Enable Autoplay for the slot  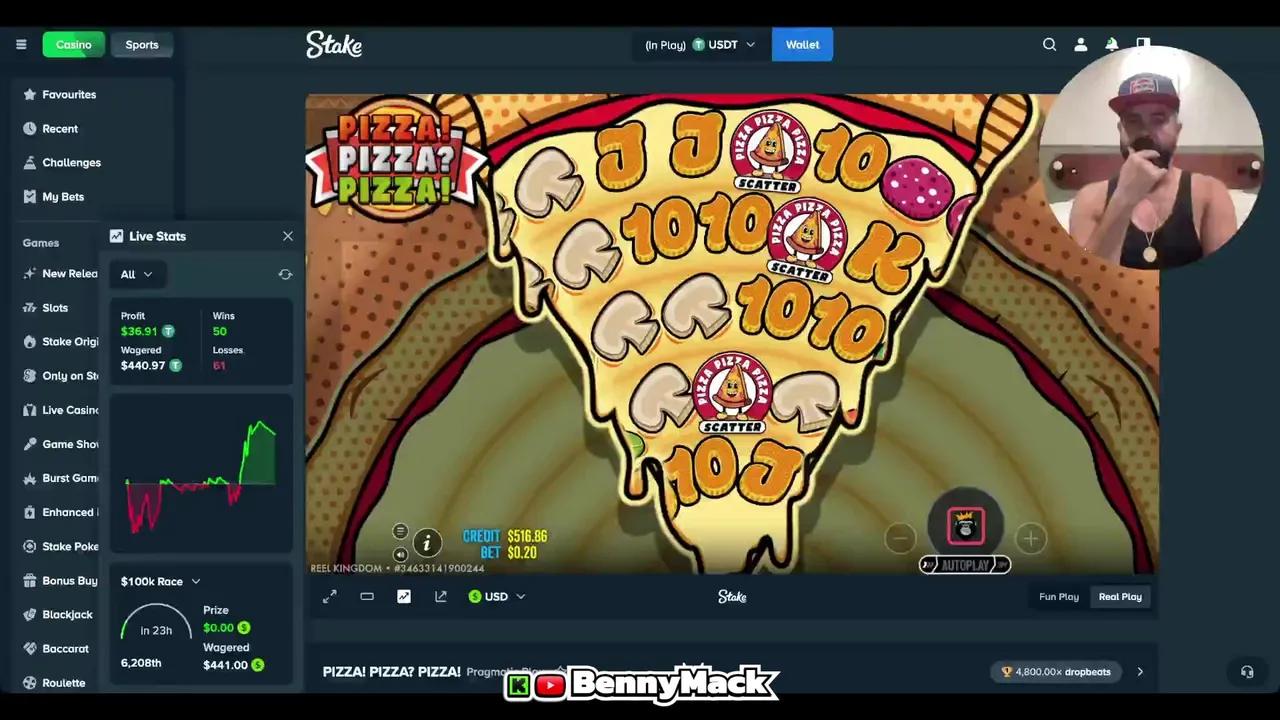pyautogui.click(x=964, y=564)
